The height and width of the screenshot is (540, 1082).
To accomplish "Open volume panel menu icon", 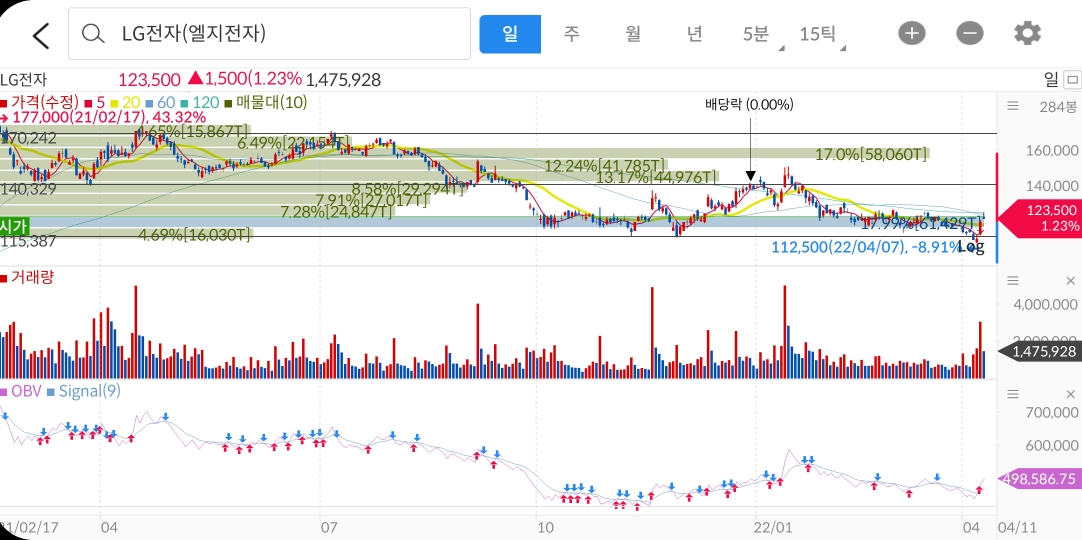I will pyautogui.click(x=1012, y=280).
